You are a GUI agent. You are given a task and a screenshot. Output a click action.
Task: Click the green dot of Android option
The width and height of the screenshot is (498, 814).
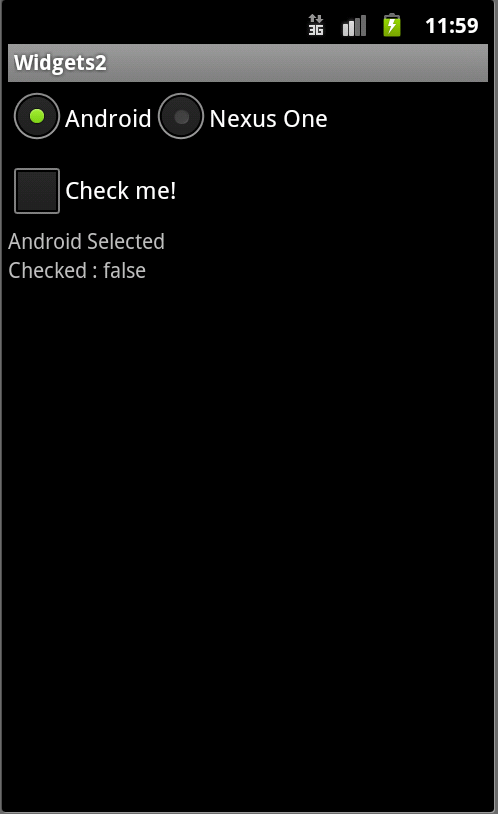pyautogui.click(x=37, y=116)
